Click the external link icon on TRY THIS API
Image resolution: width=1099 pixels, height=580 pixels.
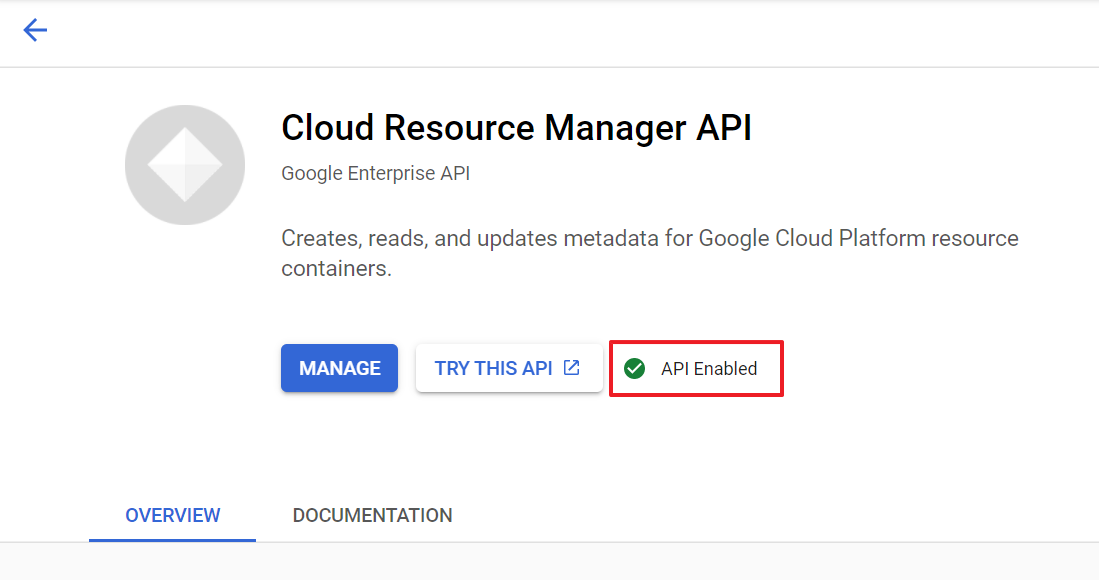[x=572, y=368]
